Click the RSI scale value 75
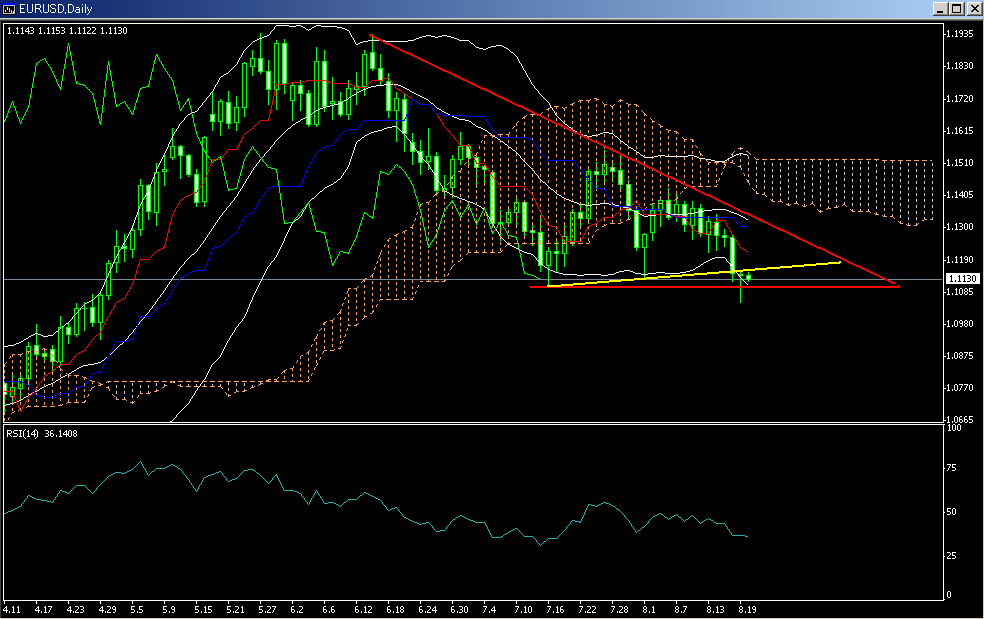984x619 pixels. point(951,468)
